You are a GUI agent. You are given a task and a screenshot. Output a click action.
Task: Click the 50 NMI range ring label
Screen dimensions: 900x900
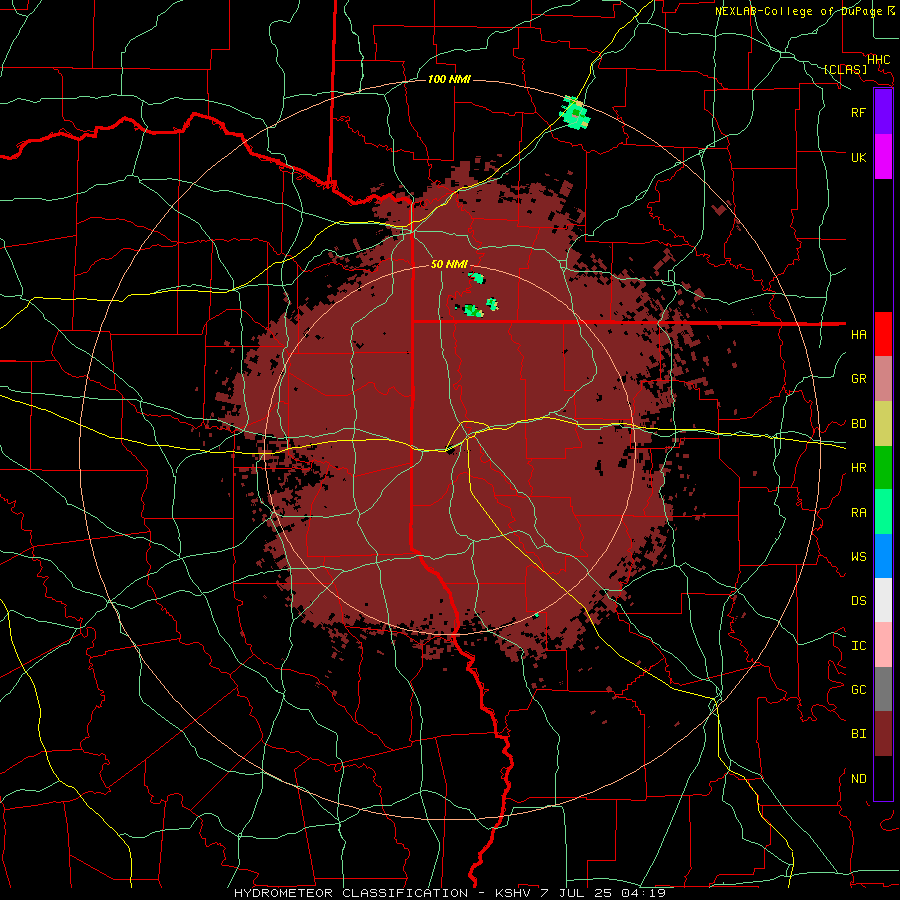pyautogui.click(x=449, y=264)
